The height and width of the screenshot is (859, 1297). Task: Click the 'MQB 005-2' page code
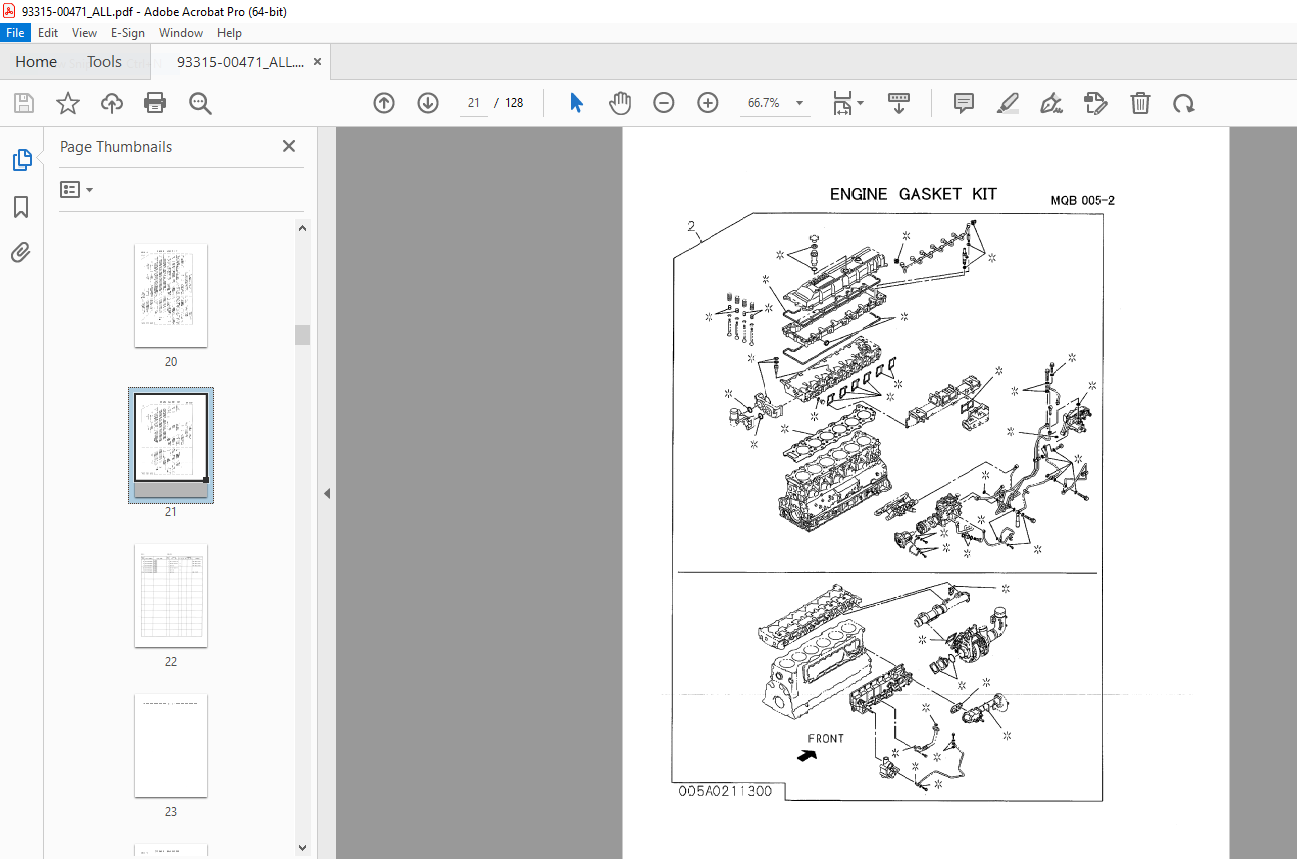(1082, 200)
